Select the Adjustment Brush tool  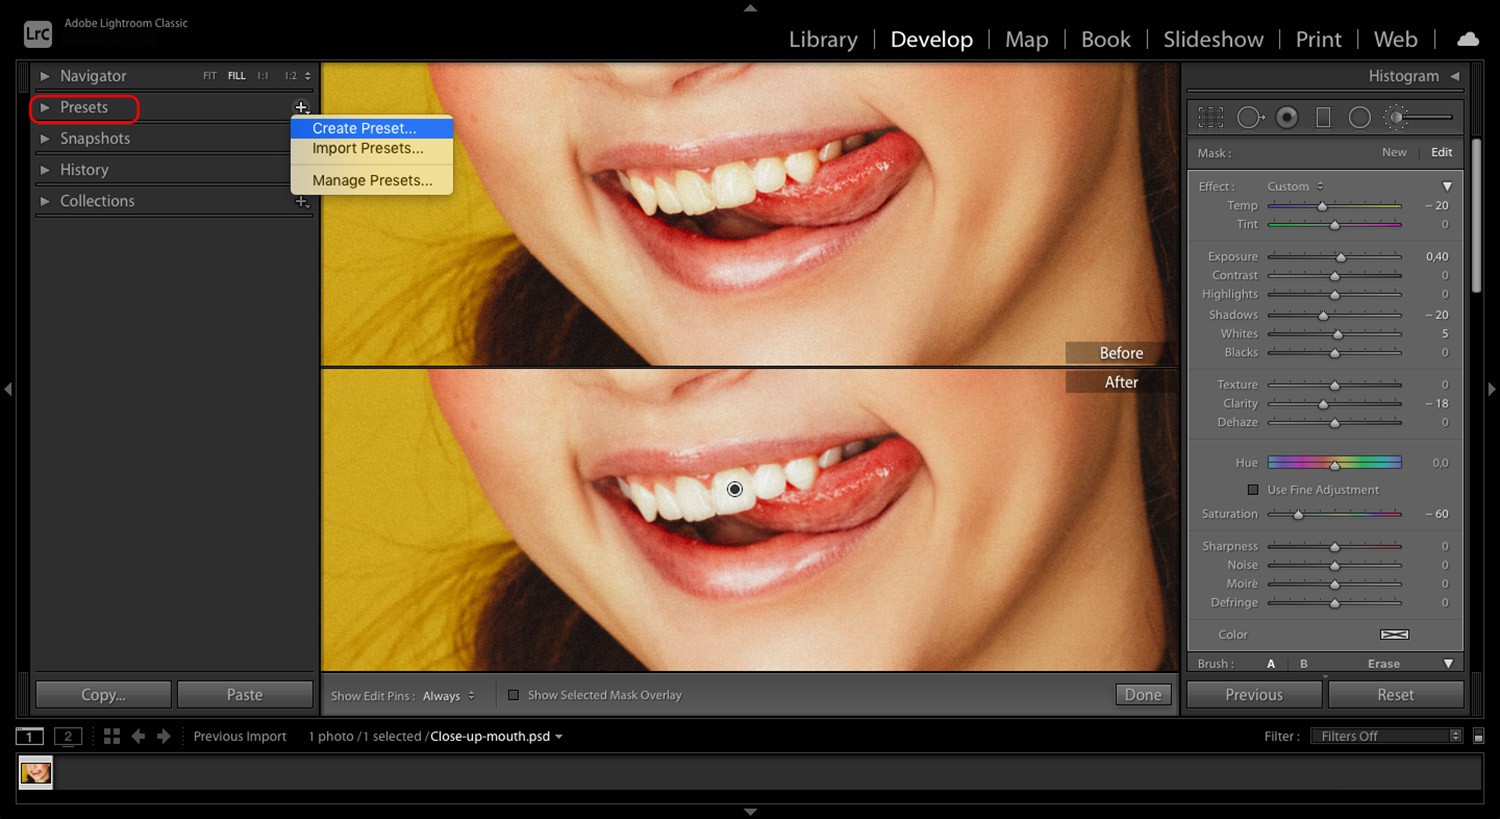tap(1397, 117)
